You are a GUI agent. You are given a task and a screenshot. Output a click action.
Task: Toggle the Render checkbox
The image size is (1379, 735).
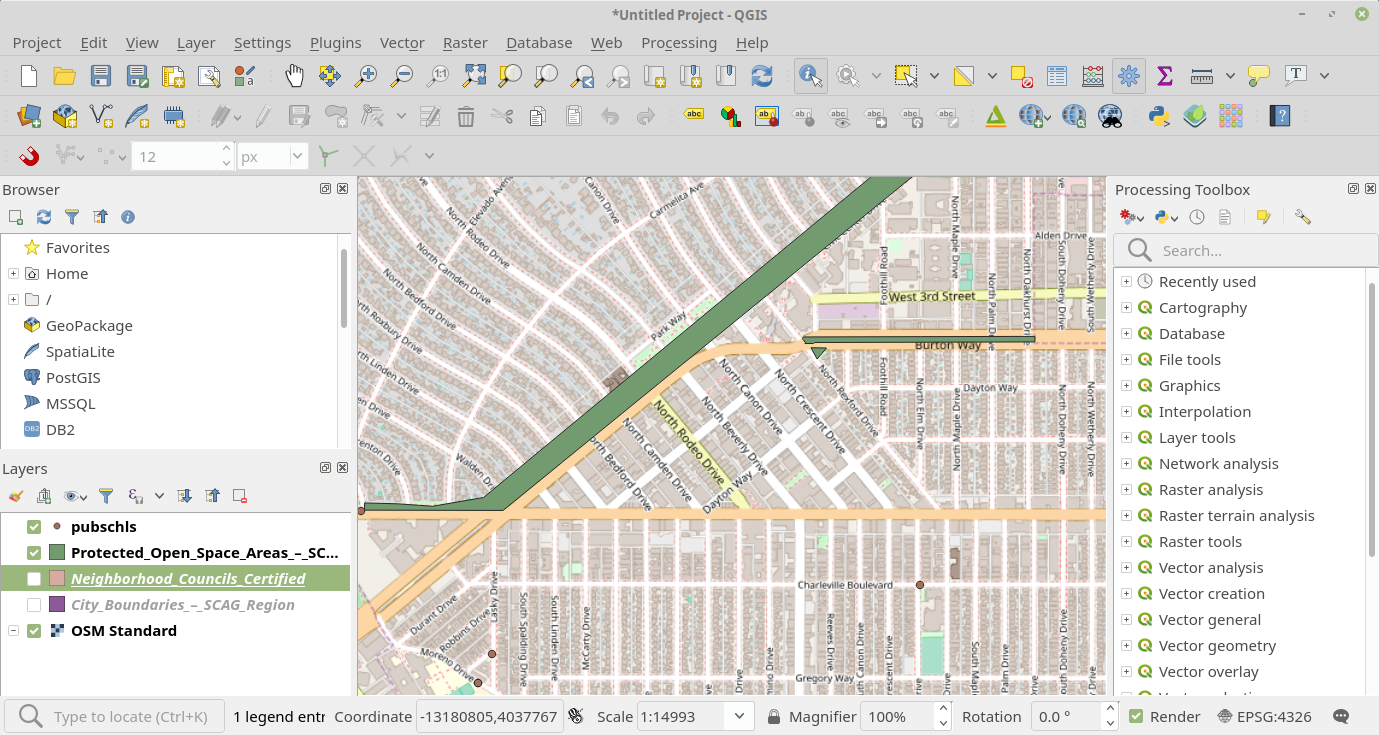(x=1136, y=716)
